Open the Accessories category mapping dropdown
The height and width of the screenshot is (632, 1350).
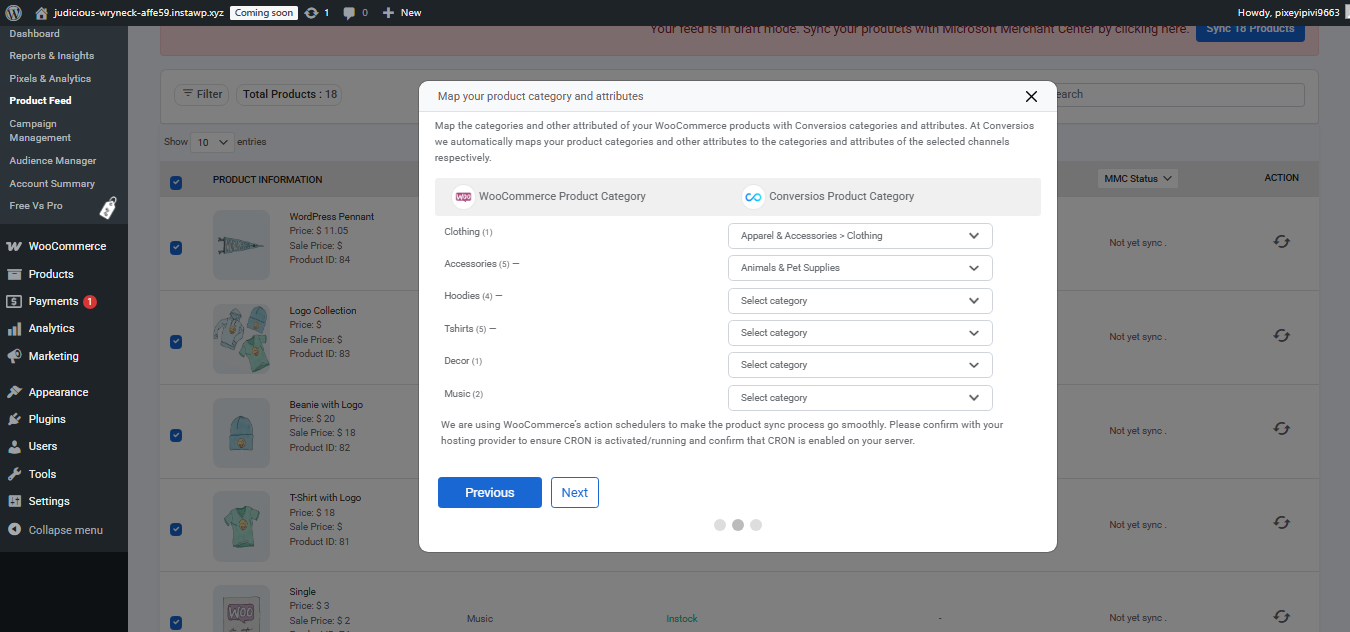pos(860,268)
